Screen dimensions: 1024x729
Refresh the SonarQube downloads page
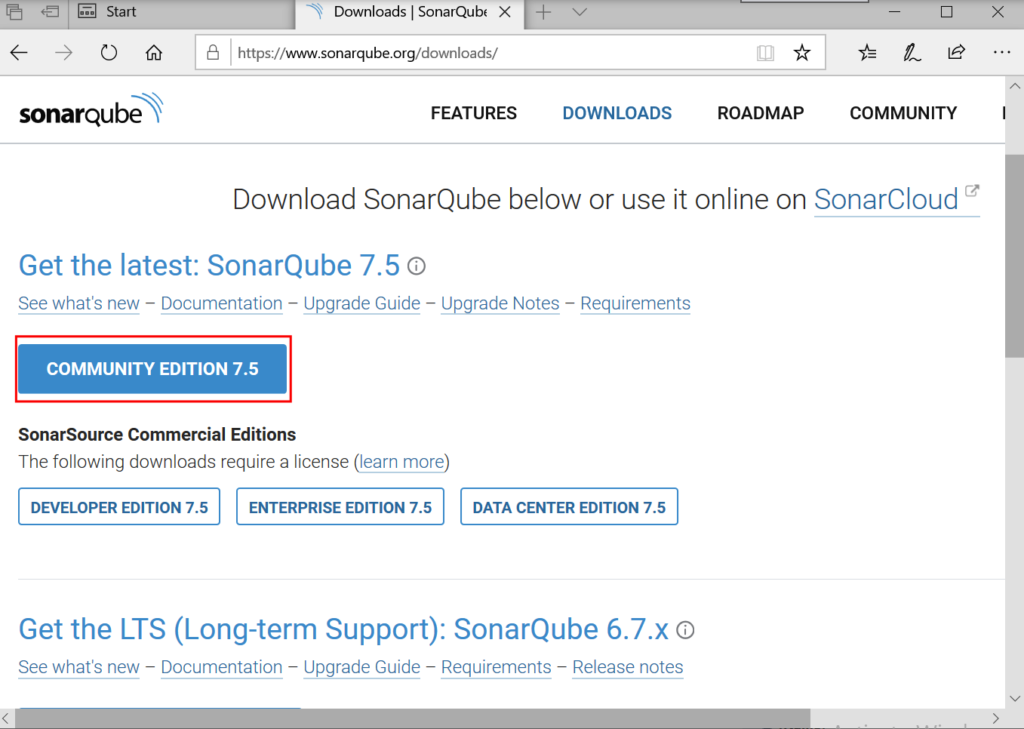tap(108, 52)
